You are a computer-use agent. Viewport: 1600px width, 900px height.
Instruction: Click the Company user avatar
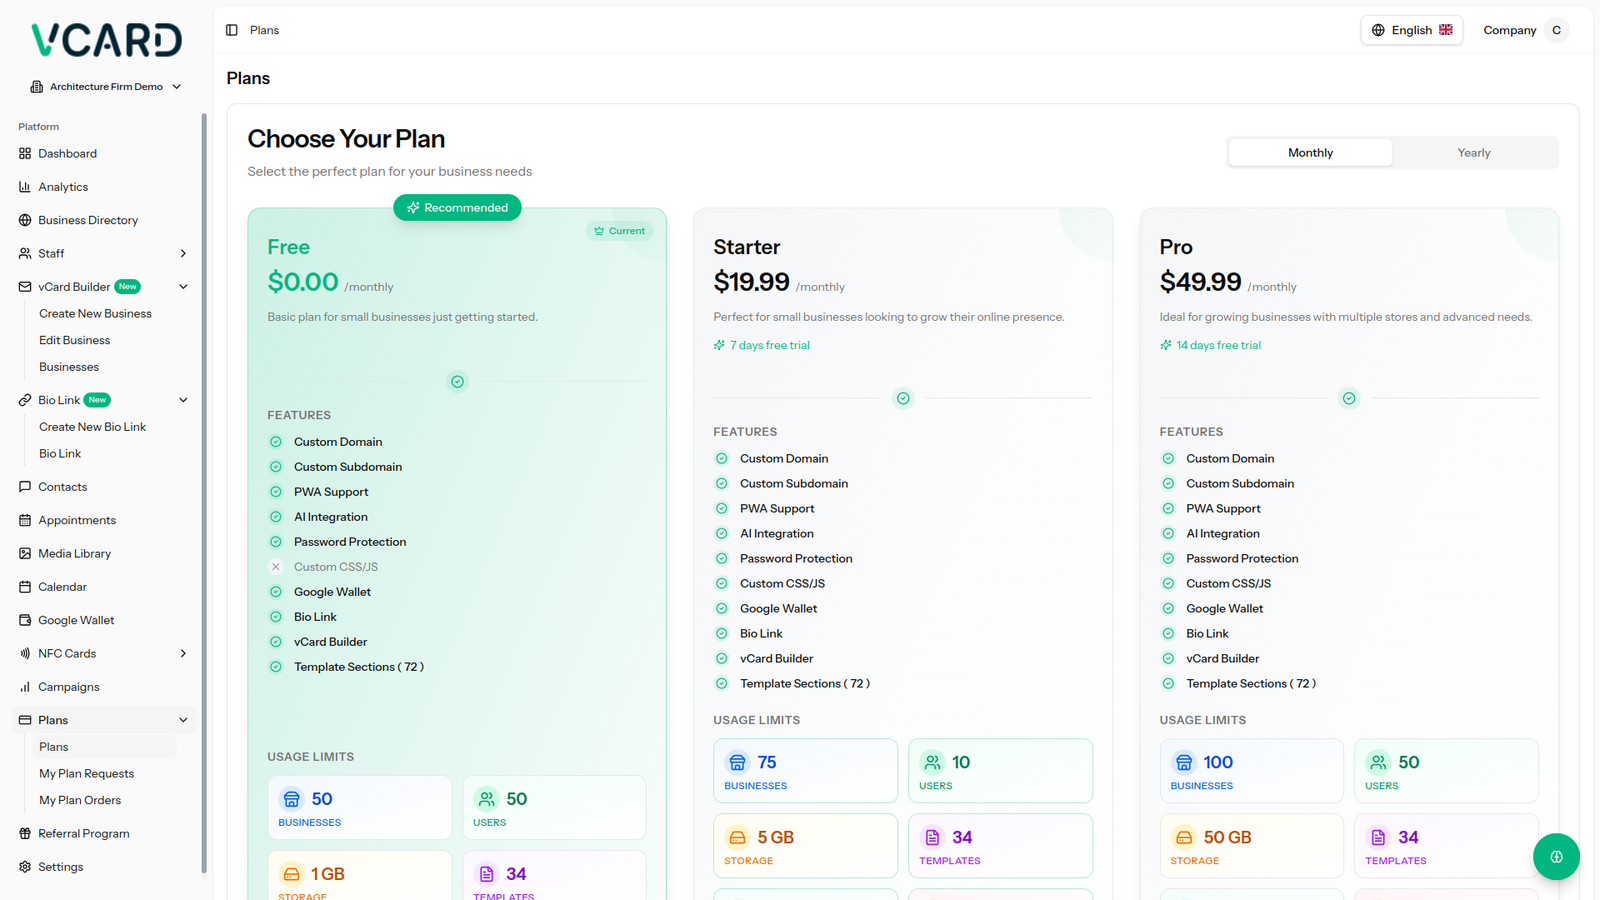[1556, 30]
